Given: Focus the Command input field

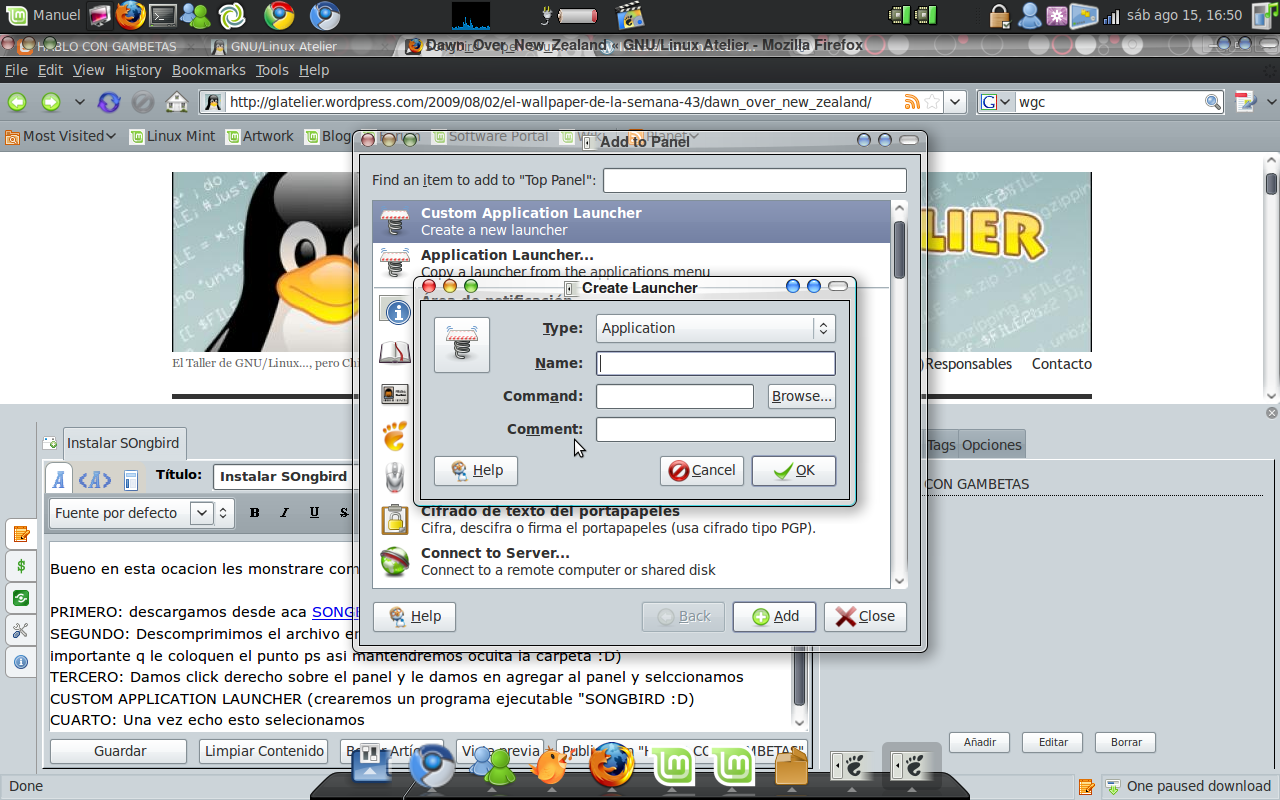Looking at the screenshot, I should (675, 396).
